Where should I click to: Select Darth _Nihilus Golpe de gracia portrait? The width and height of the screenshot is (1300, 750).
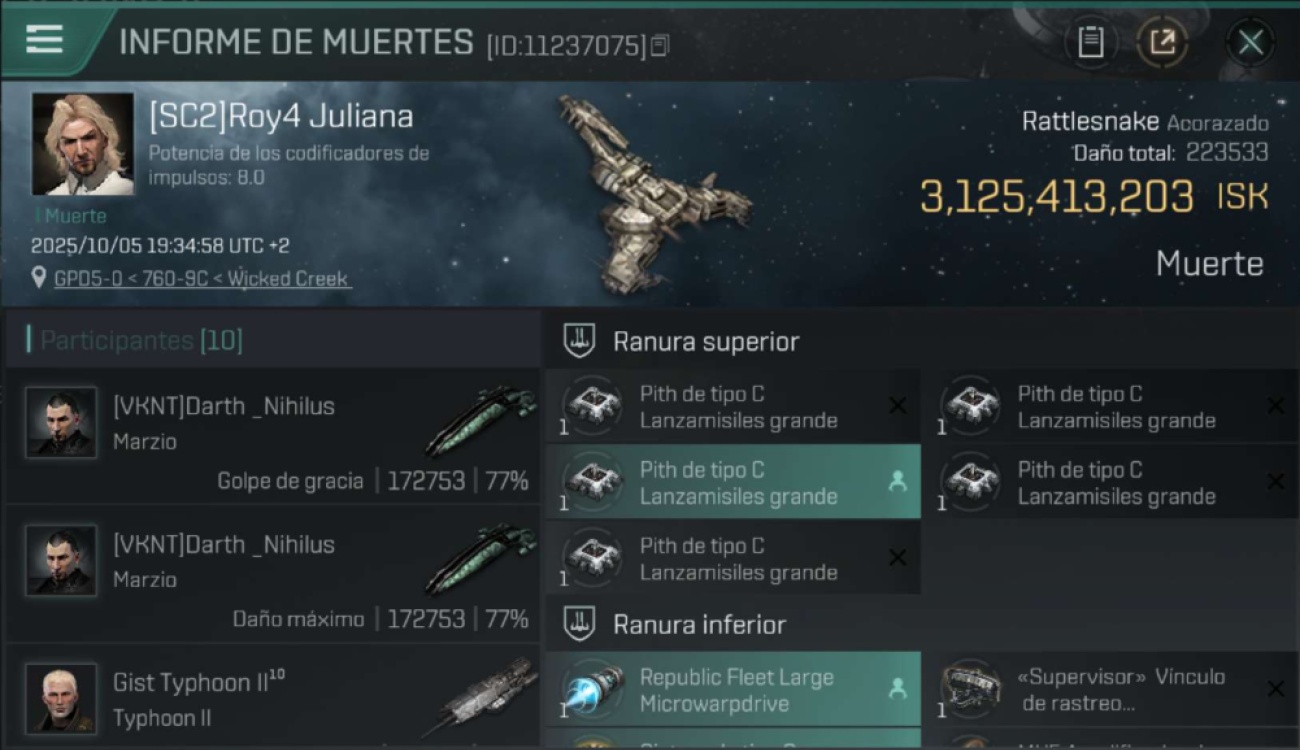point(62,422)
